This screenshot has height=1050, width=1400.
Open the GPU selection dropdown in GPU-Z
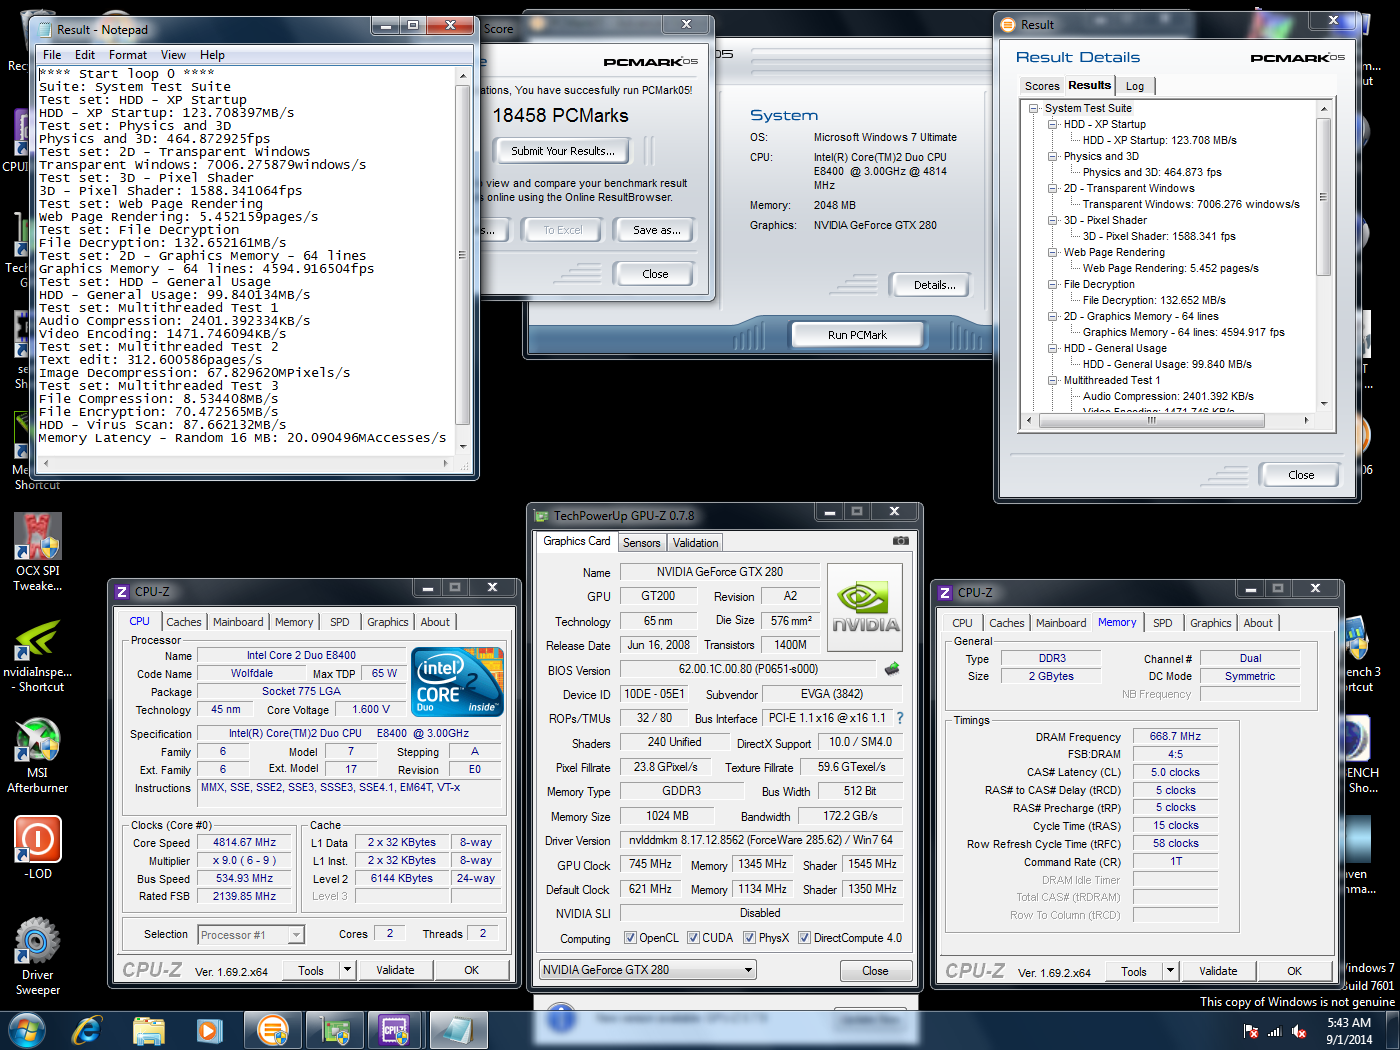pos(648,970)
